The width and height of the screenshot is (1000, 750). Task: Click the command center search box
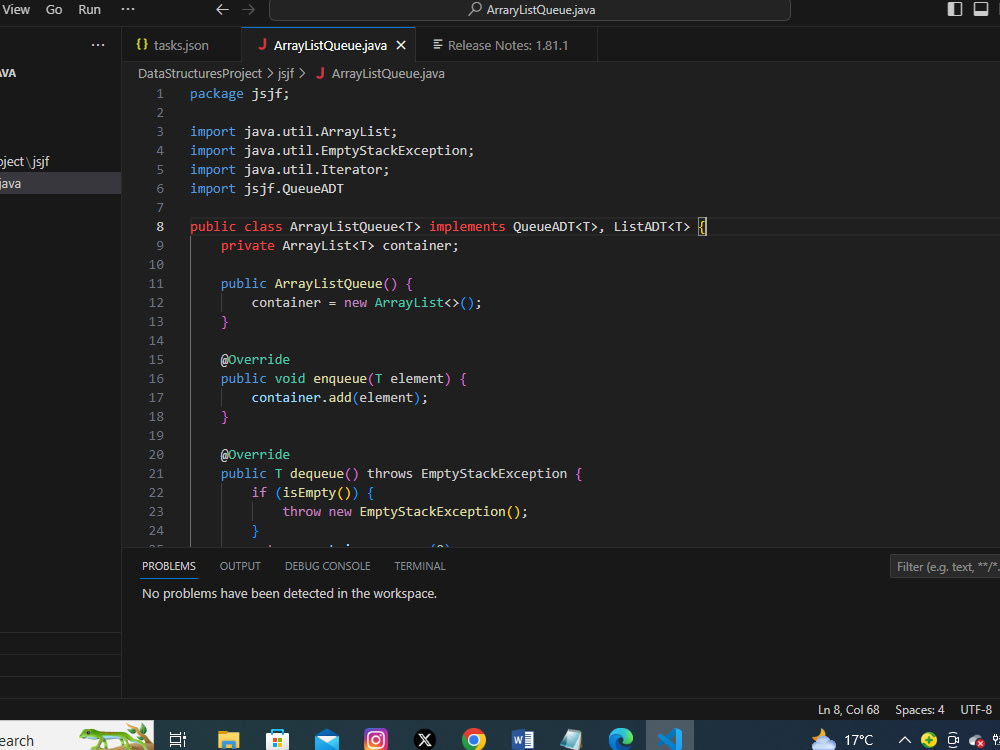[x=530, y=10]
